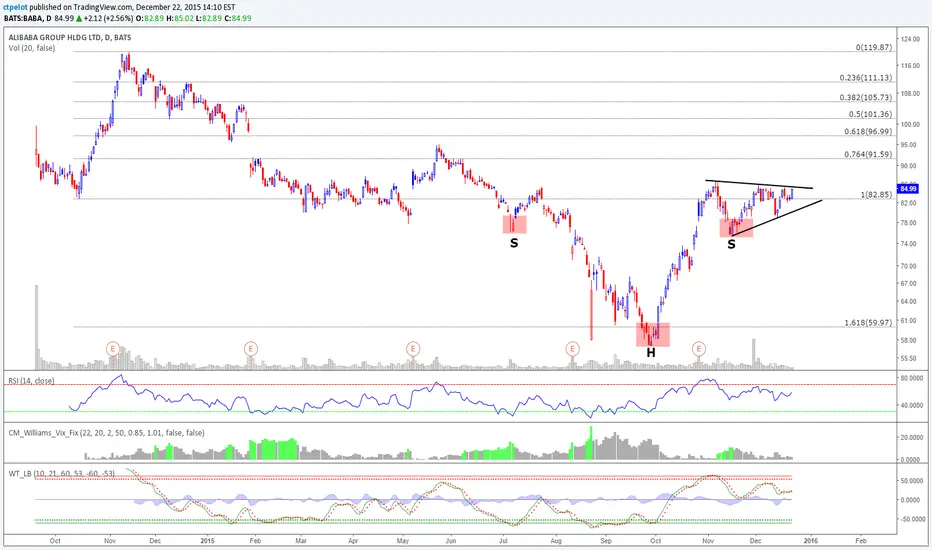
Task: Click the 70.00 price axis label
Action: click(909, 266)
